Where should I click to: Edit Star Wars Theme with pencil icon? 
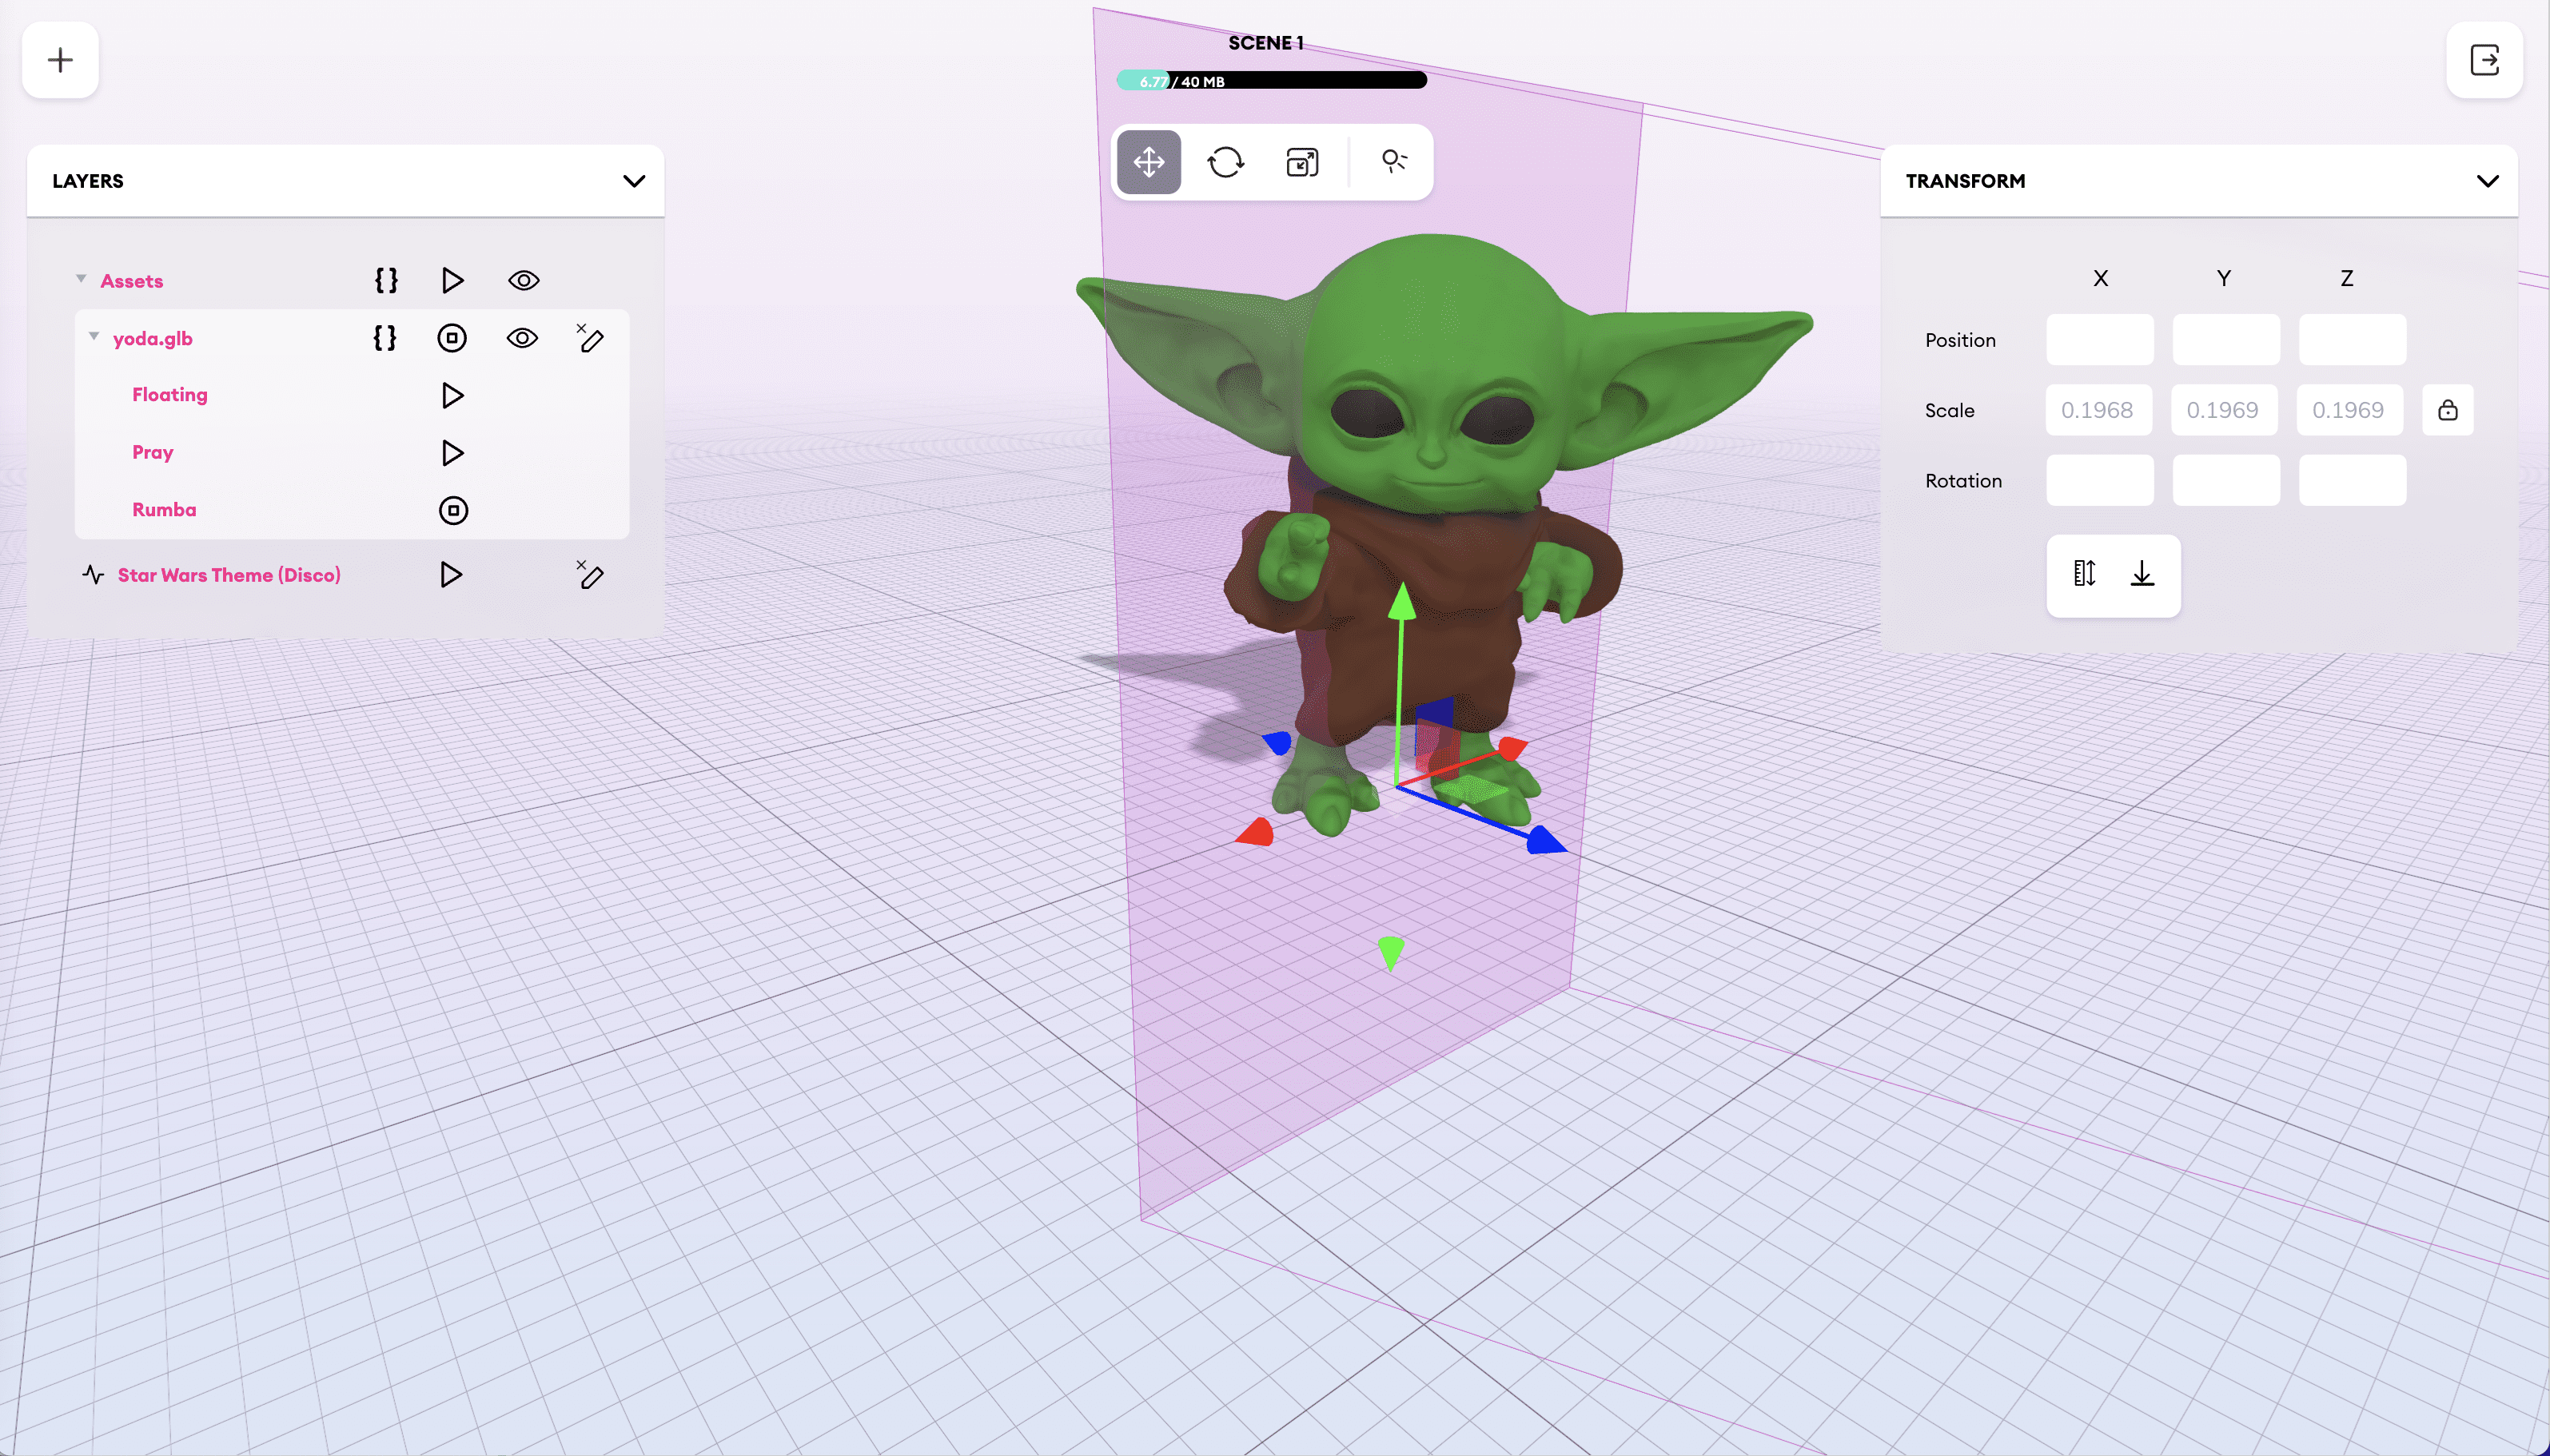[590, 574]
